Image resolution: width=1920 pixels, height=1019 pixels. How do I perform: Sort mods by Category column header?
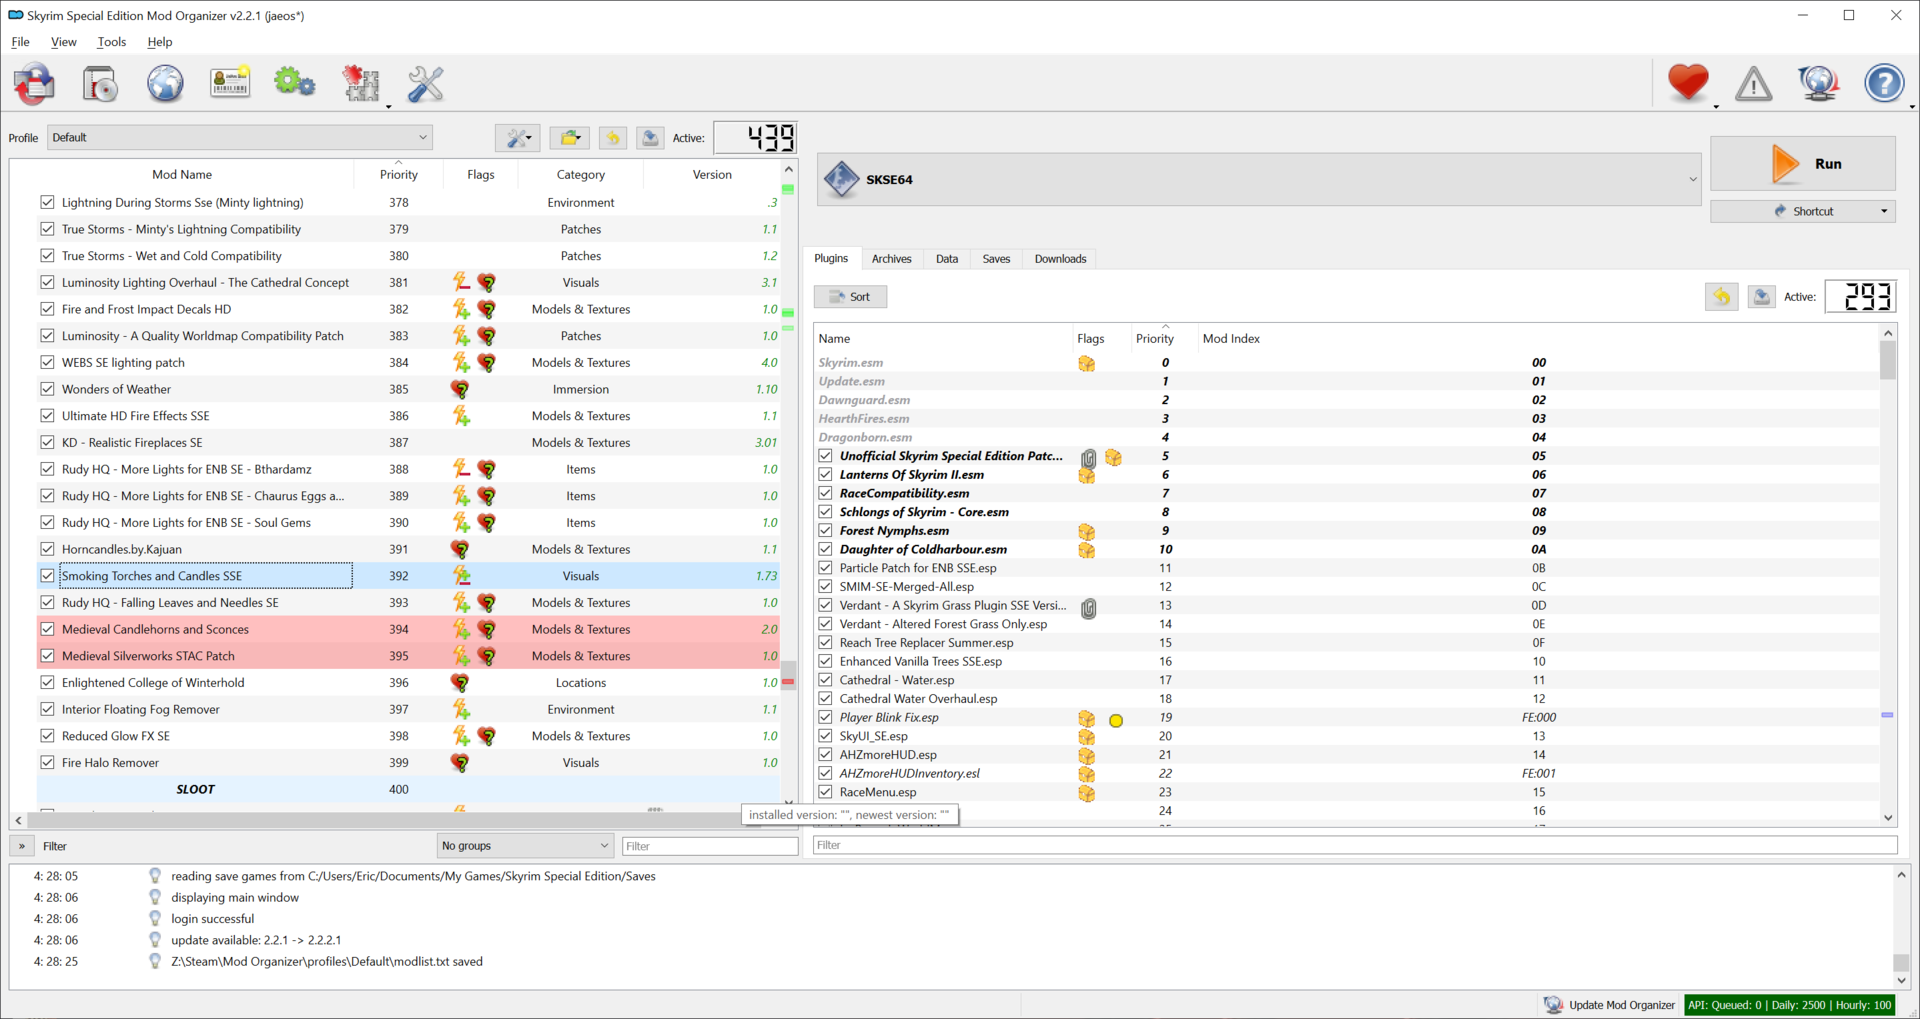click(581, 174)
